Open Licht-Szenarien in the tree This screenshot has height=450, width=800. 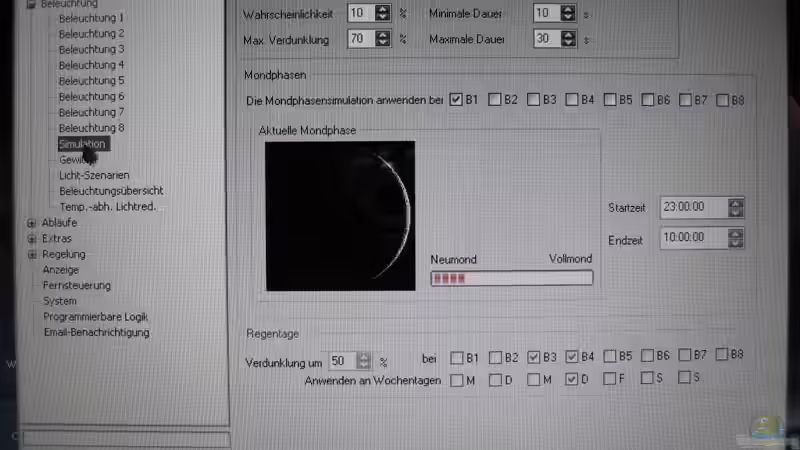pyautogui.click(x=94, y=175)
